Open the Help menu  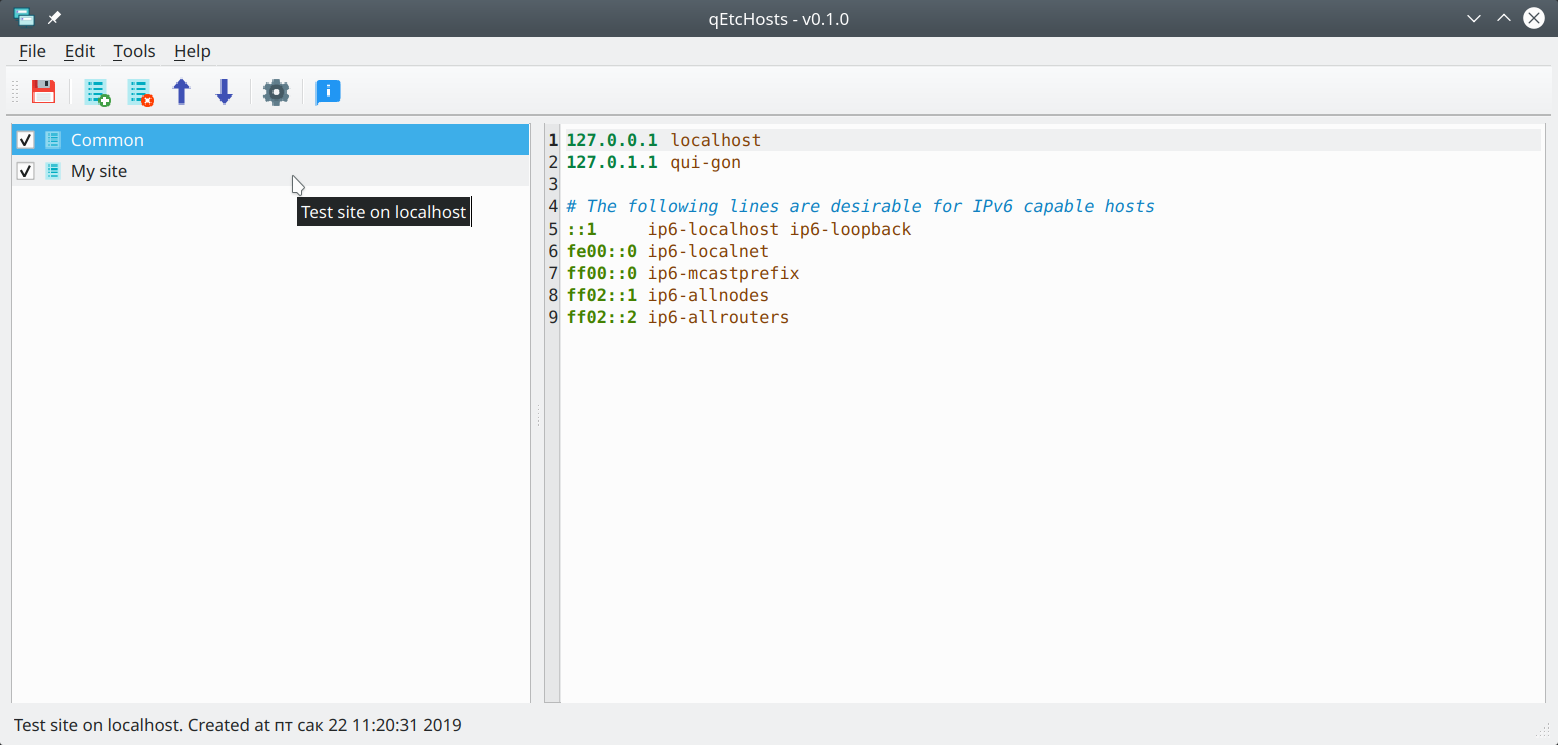pyautogui.click(x=192, y=51)
